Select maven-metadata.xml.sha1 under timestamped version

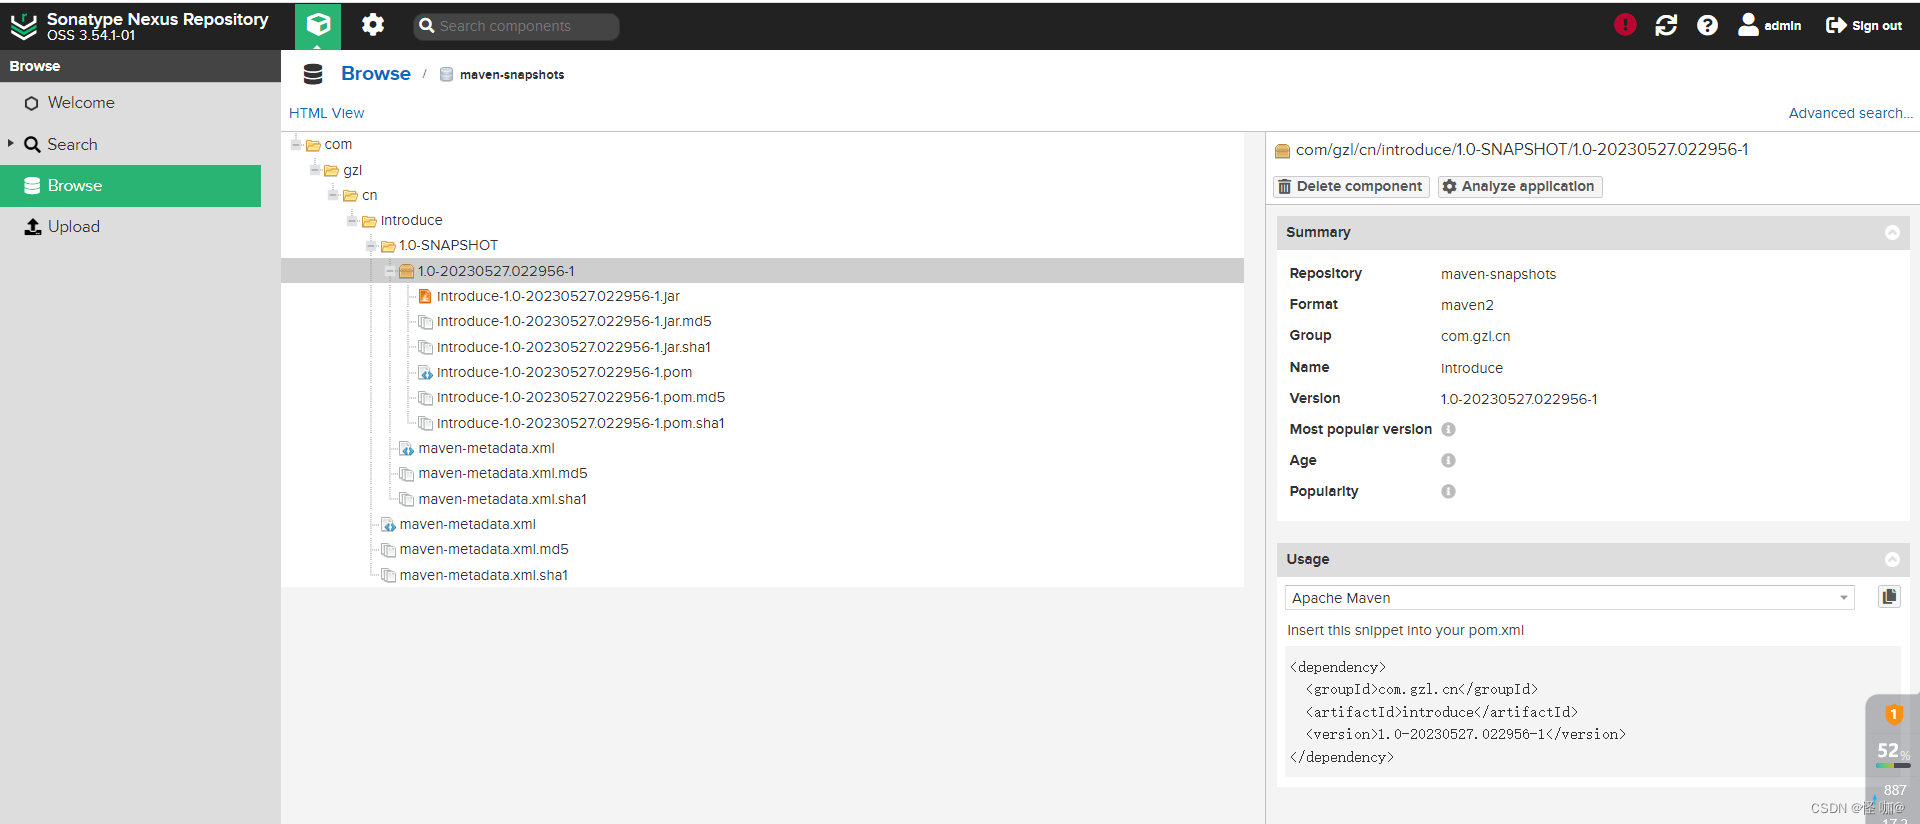(503, 499)
